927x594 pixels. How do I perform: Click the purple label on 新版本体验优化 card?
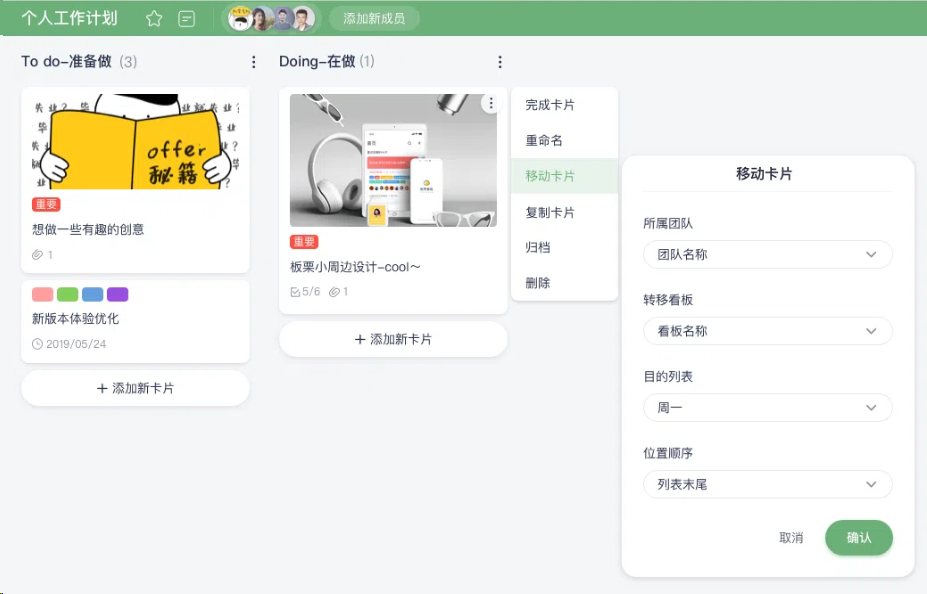118,294
